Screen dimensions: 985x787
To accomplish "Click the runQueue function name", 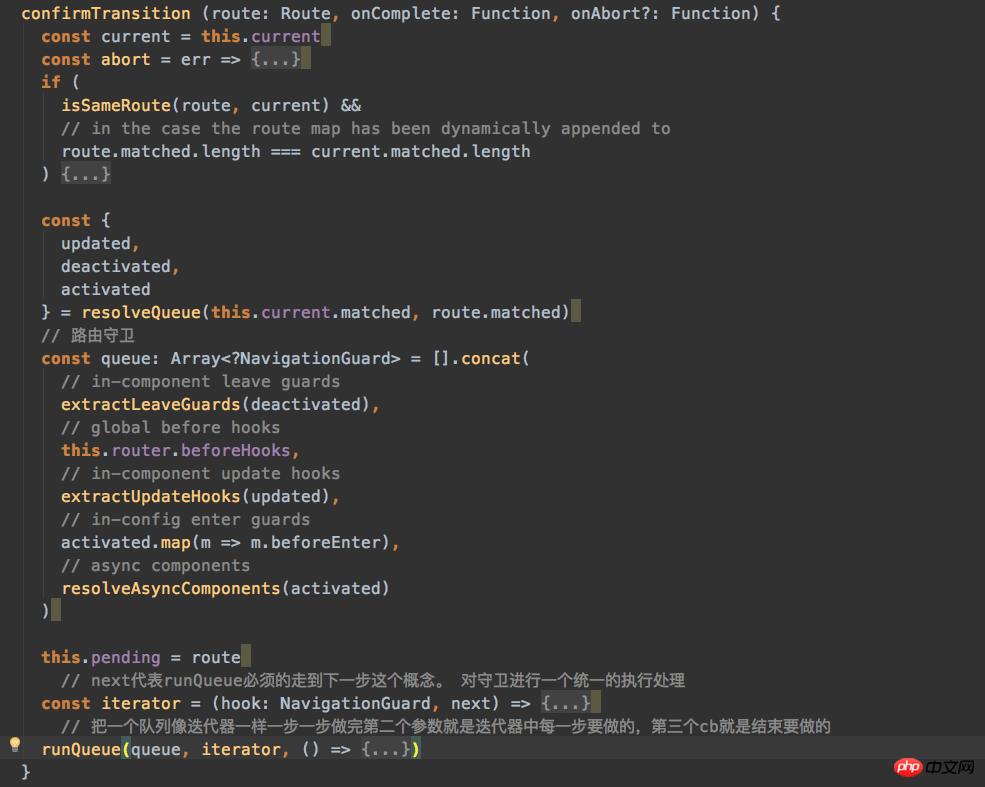I will click(x=81, y=749).
